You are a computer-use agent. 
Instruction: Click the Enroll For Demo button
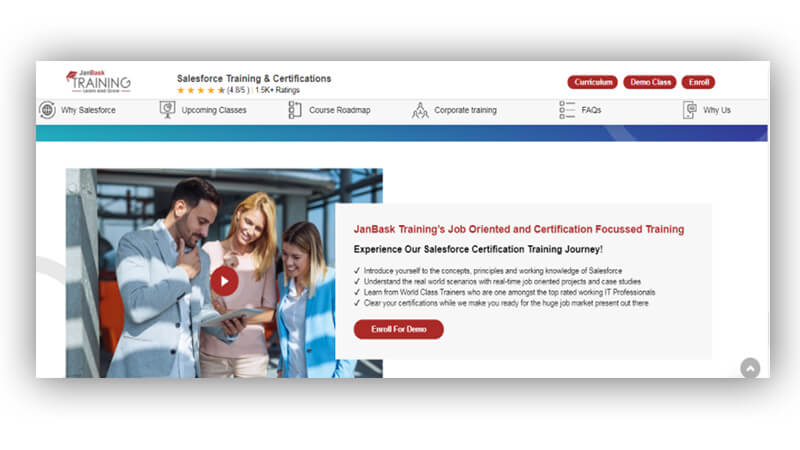[398, 329]
